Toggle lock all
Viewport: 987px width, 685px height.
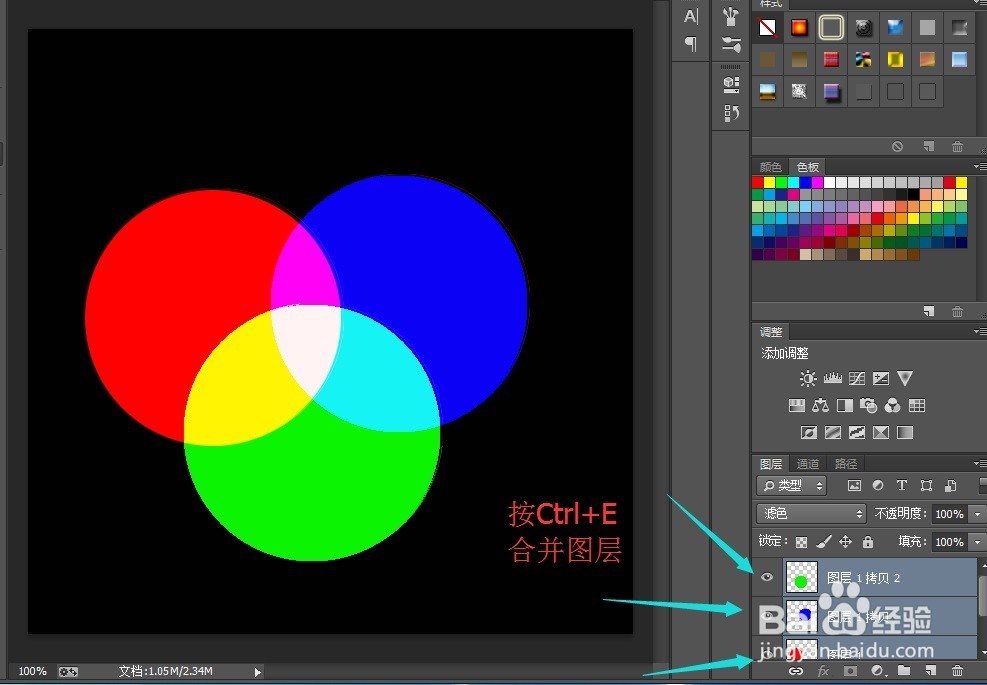click(x=868, y=541)
